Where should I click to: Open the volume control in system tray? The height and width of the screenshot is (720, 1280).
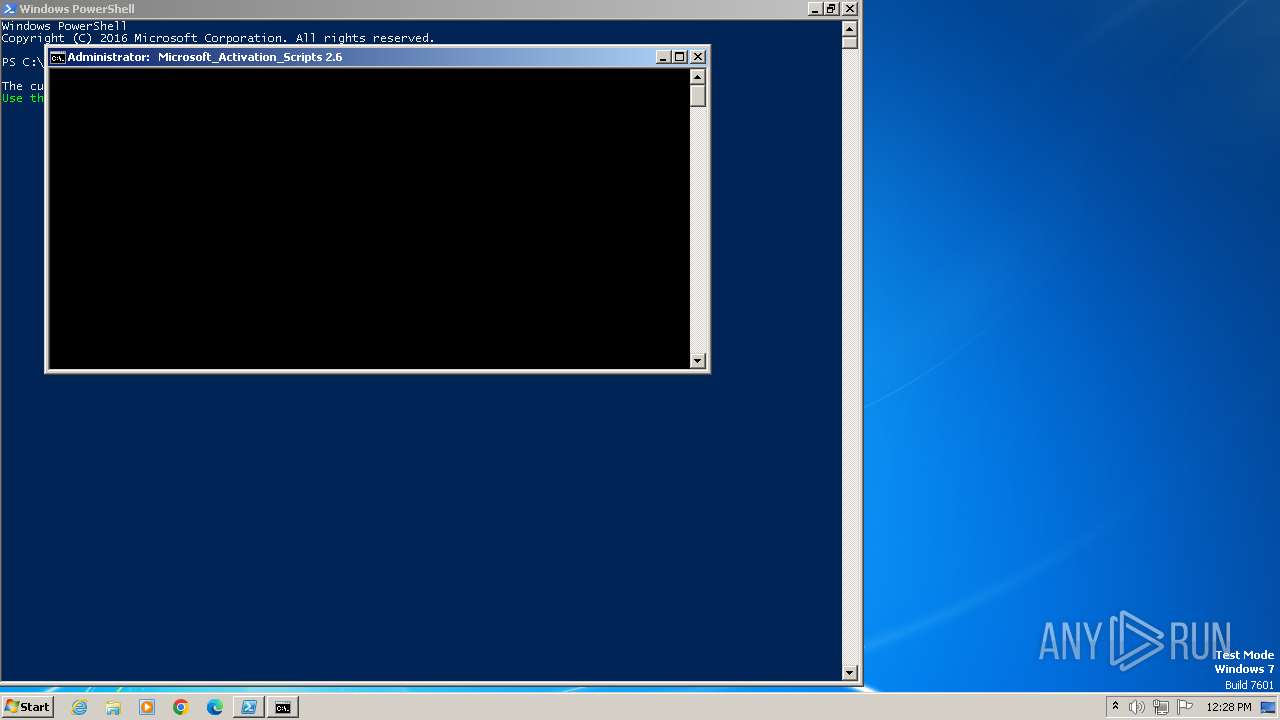tap(1137, 707)
